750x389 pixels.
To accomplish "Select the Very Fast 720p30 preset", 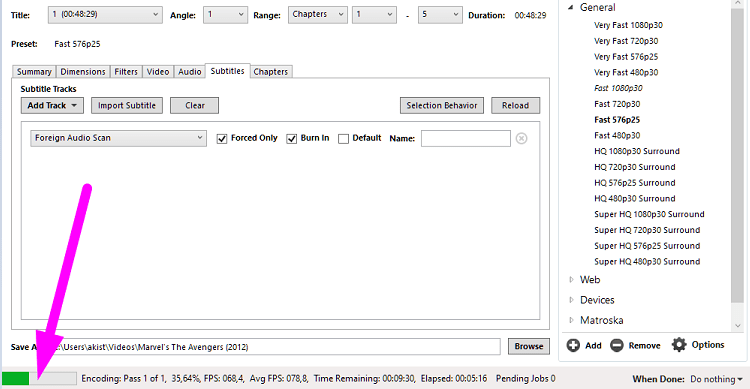I will (x=626, y=41).
